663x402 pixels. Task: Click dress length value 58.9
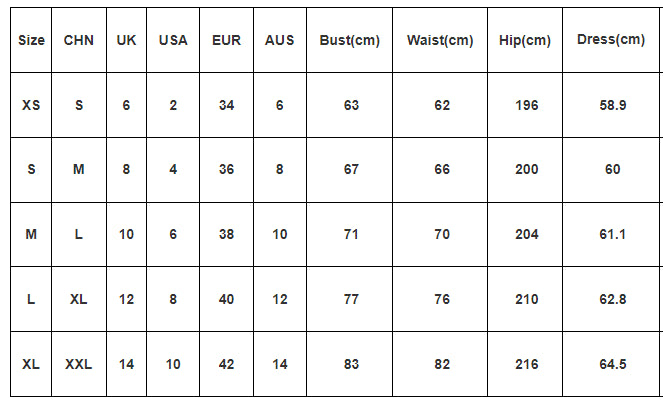pyautogui.click(x=612, y=105)
